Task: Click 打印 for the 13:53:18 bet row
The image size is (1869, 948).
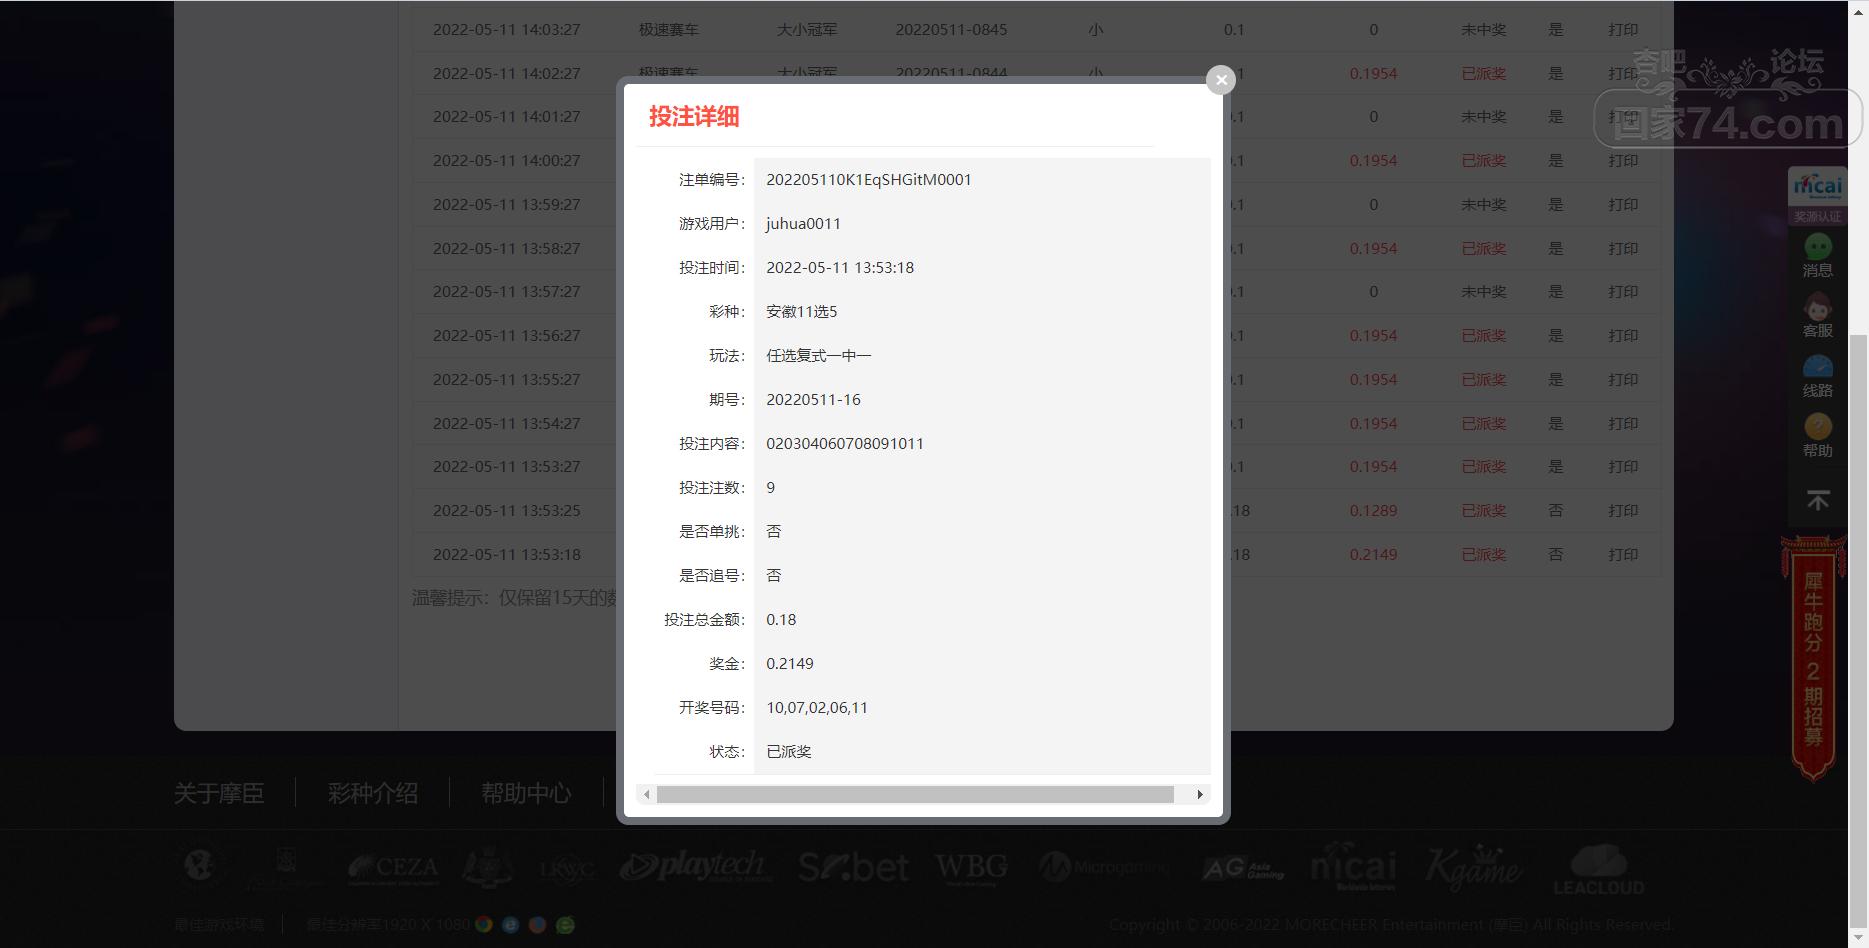Action: 1622,554
